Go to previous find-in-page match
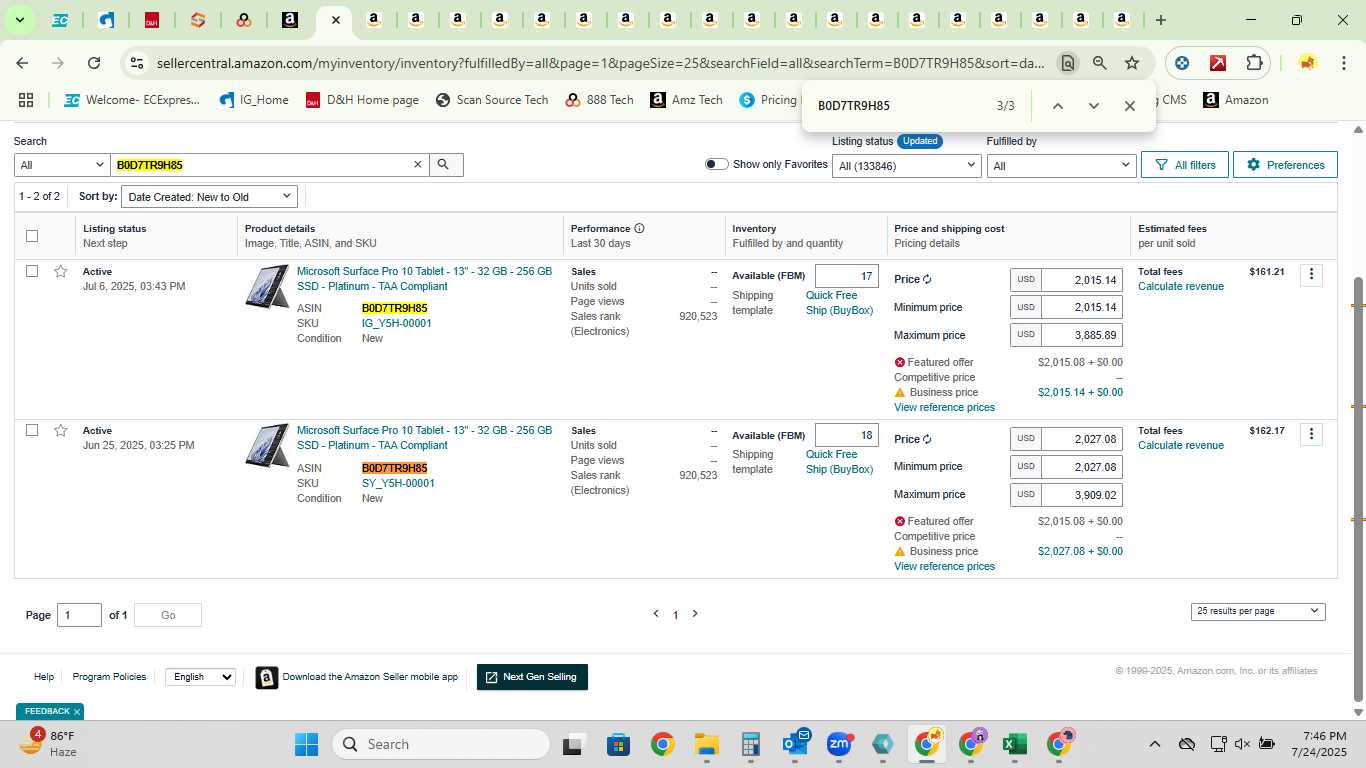Image resolution: width=1366 pixels, height=768 pixels. [1057, 106]
